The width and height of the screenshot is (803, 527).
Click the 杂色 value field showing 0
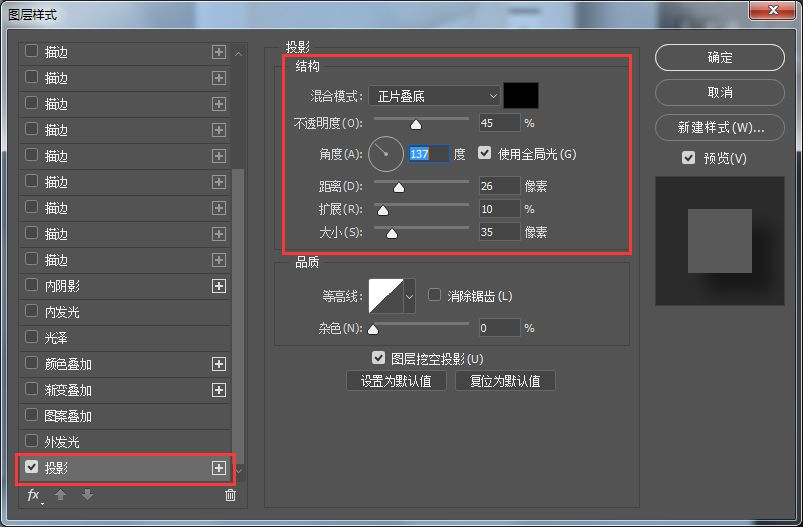[x=499, y=328]
